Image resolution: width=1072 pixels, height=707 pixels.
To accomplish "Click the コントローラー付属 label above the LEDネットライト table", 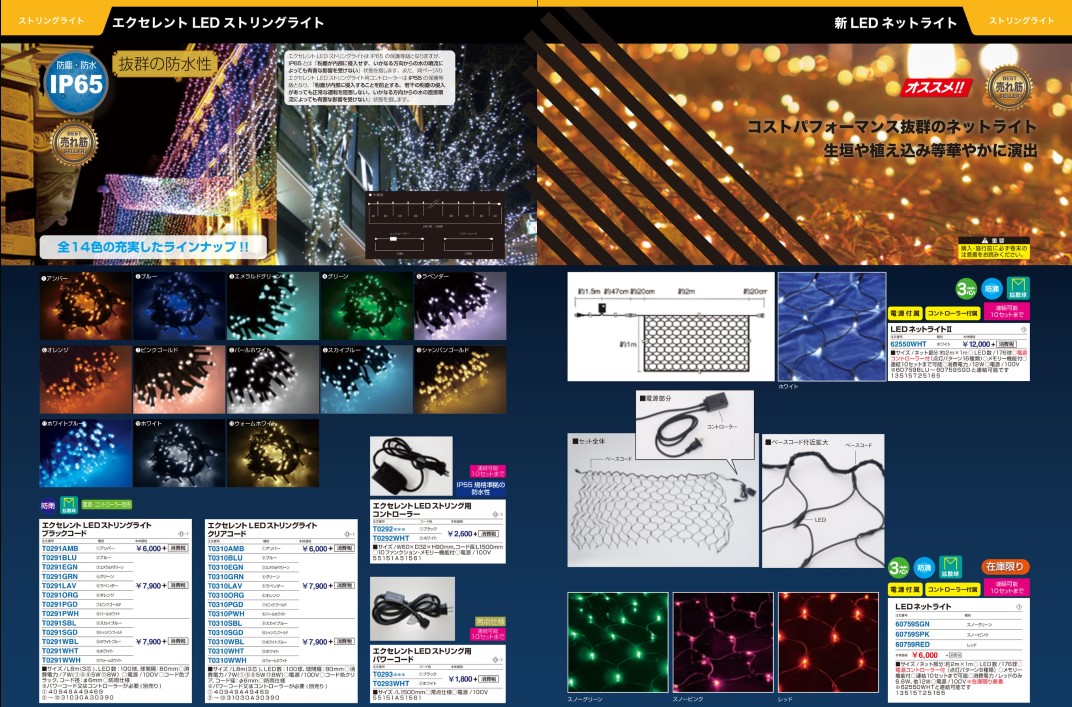I will 953,589.
